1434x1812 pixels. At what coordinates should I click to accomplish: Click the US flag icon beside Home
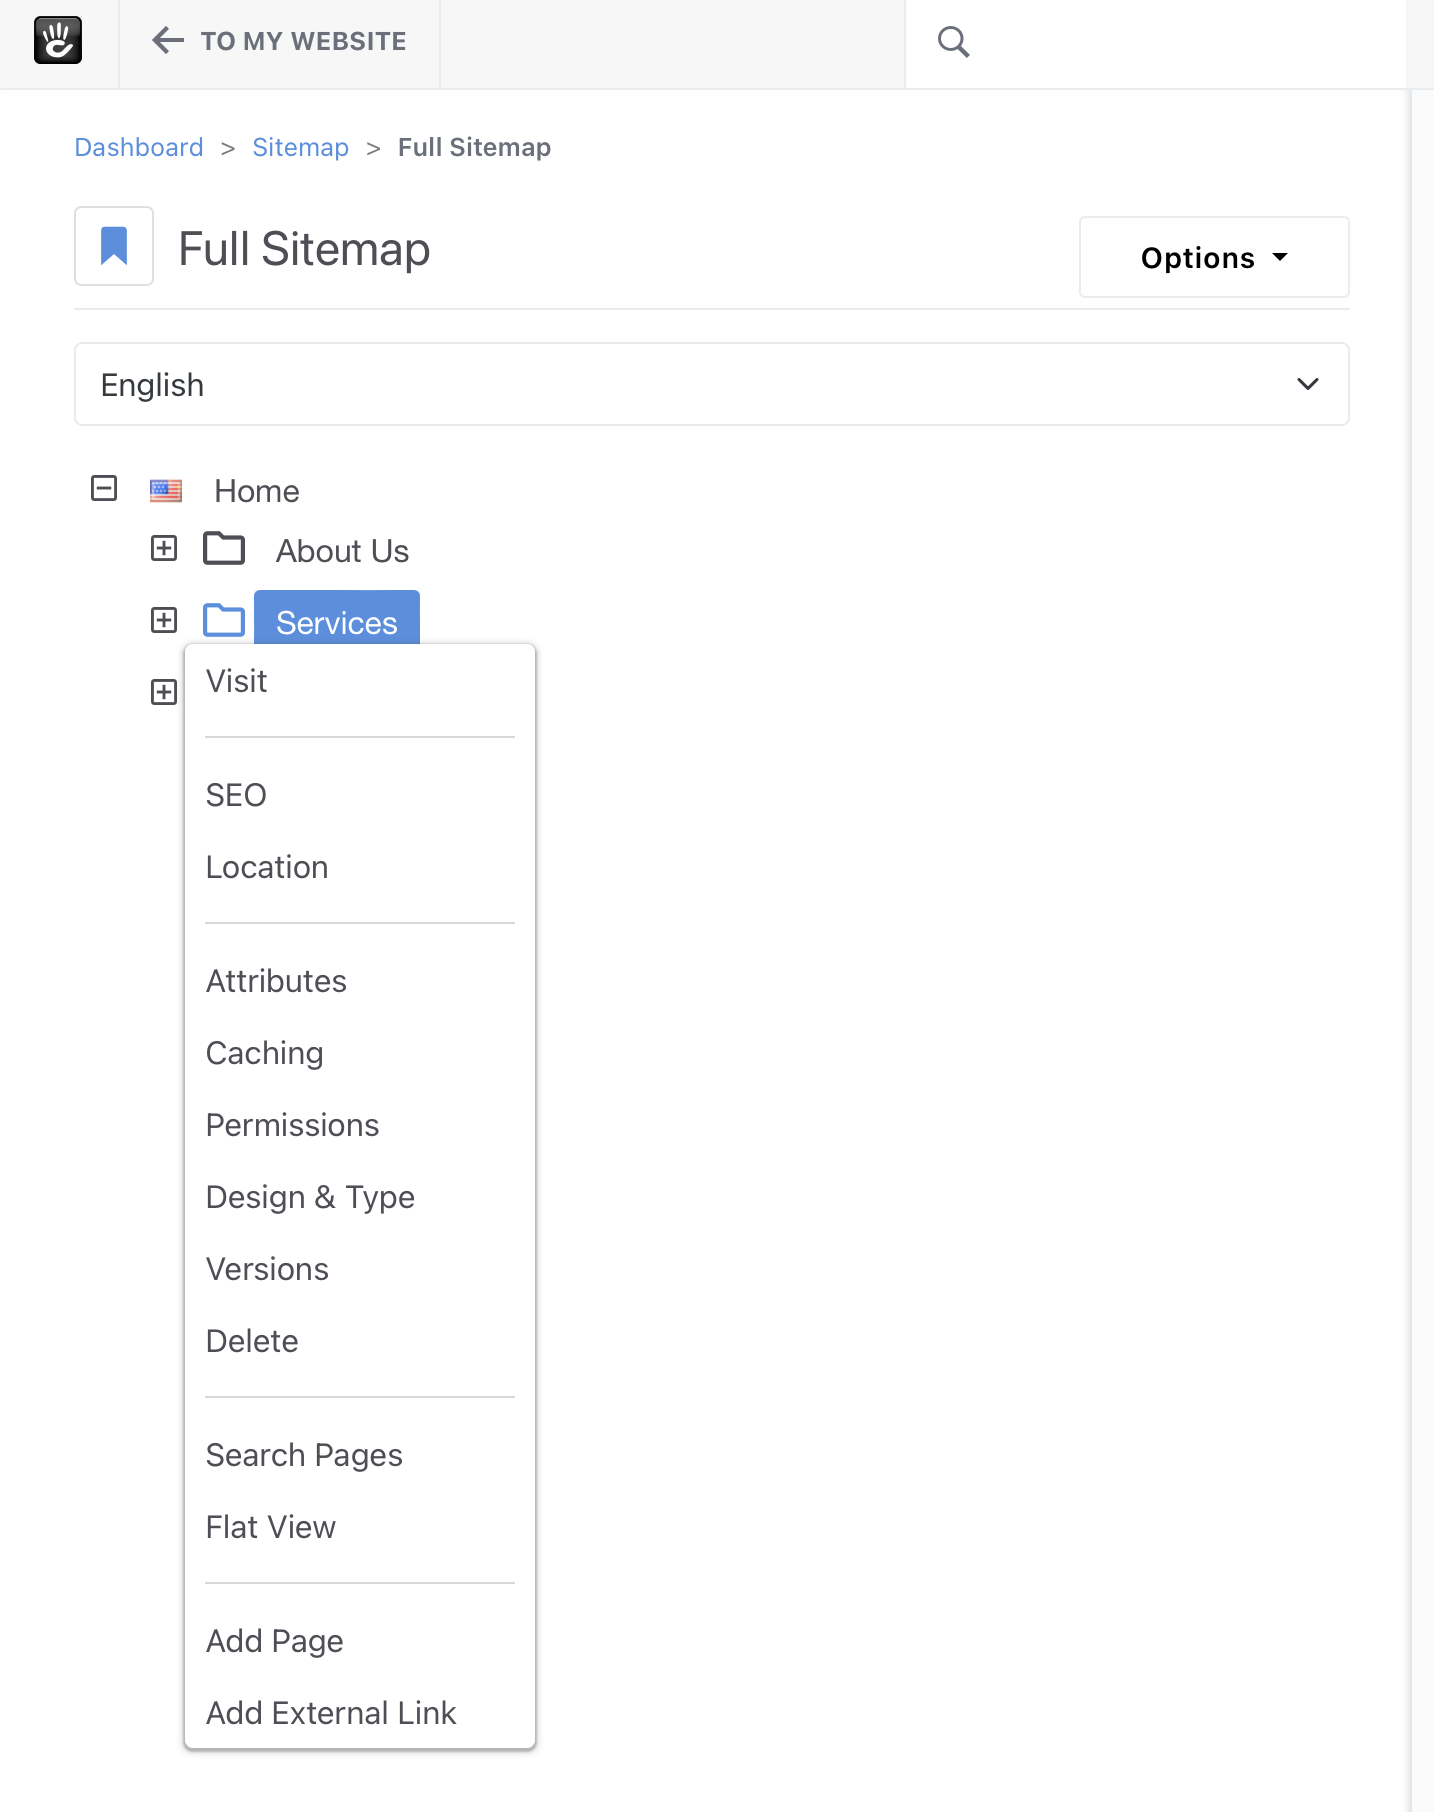pyautogui.click(x=166, y=491)
